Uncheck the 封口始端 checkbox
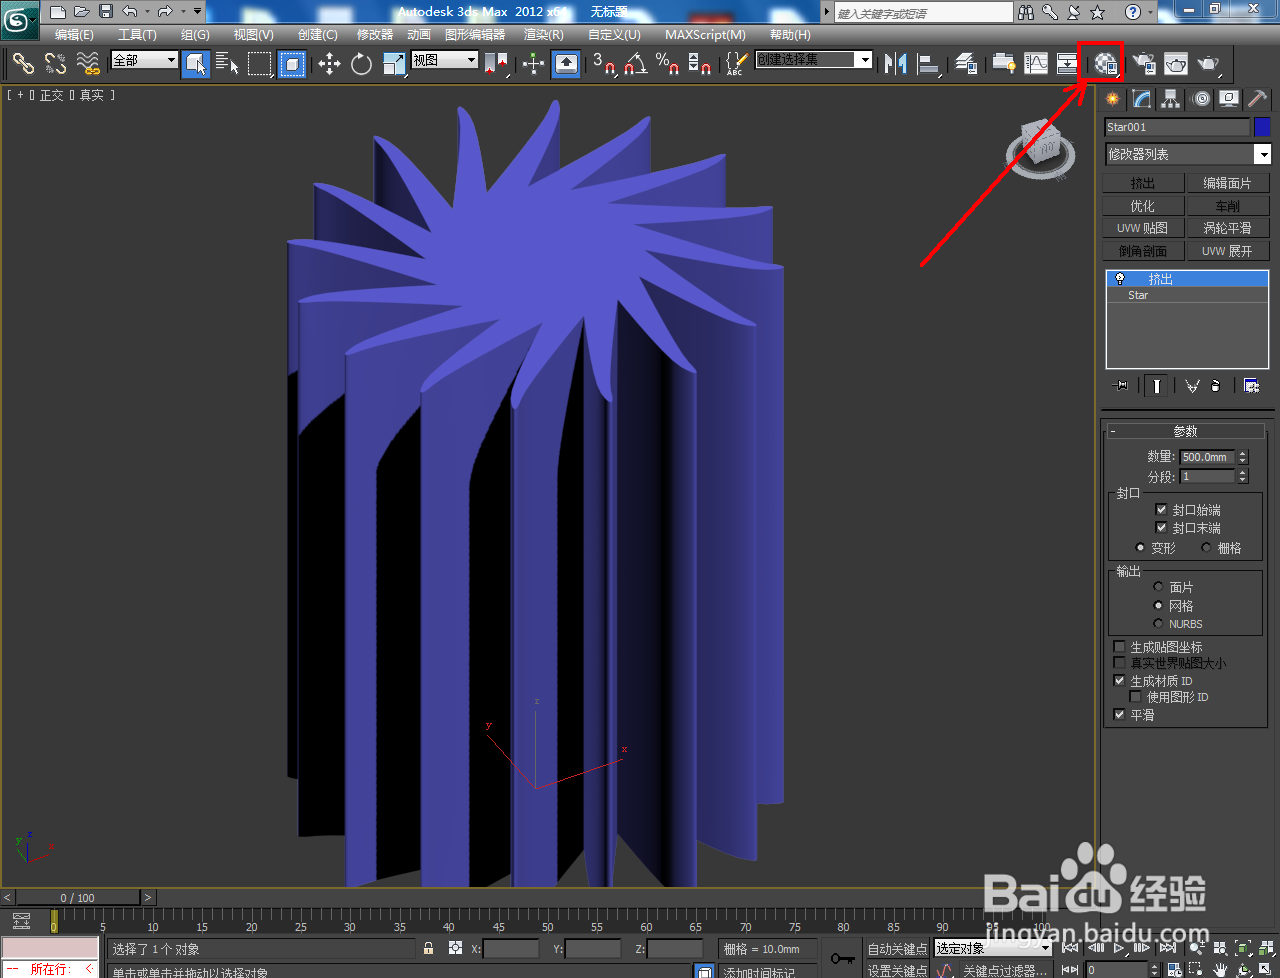Image resolution: width=1280 pixels, height=978 pixels. (x=1161, y=509)
